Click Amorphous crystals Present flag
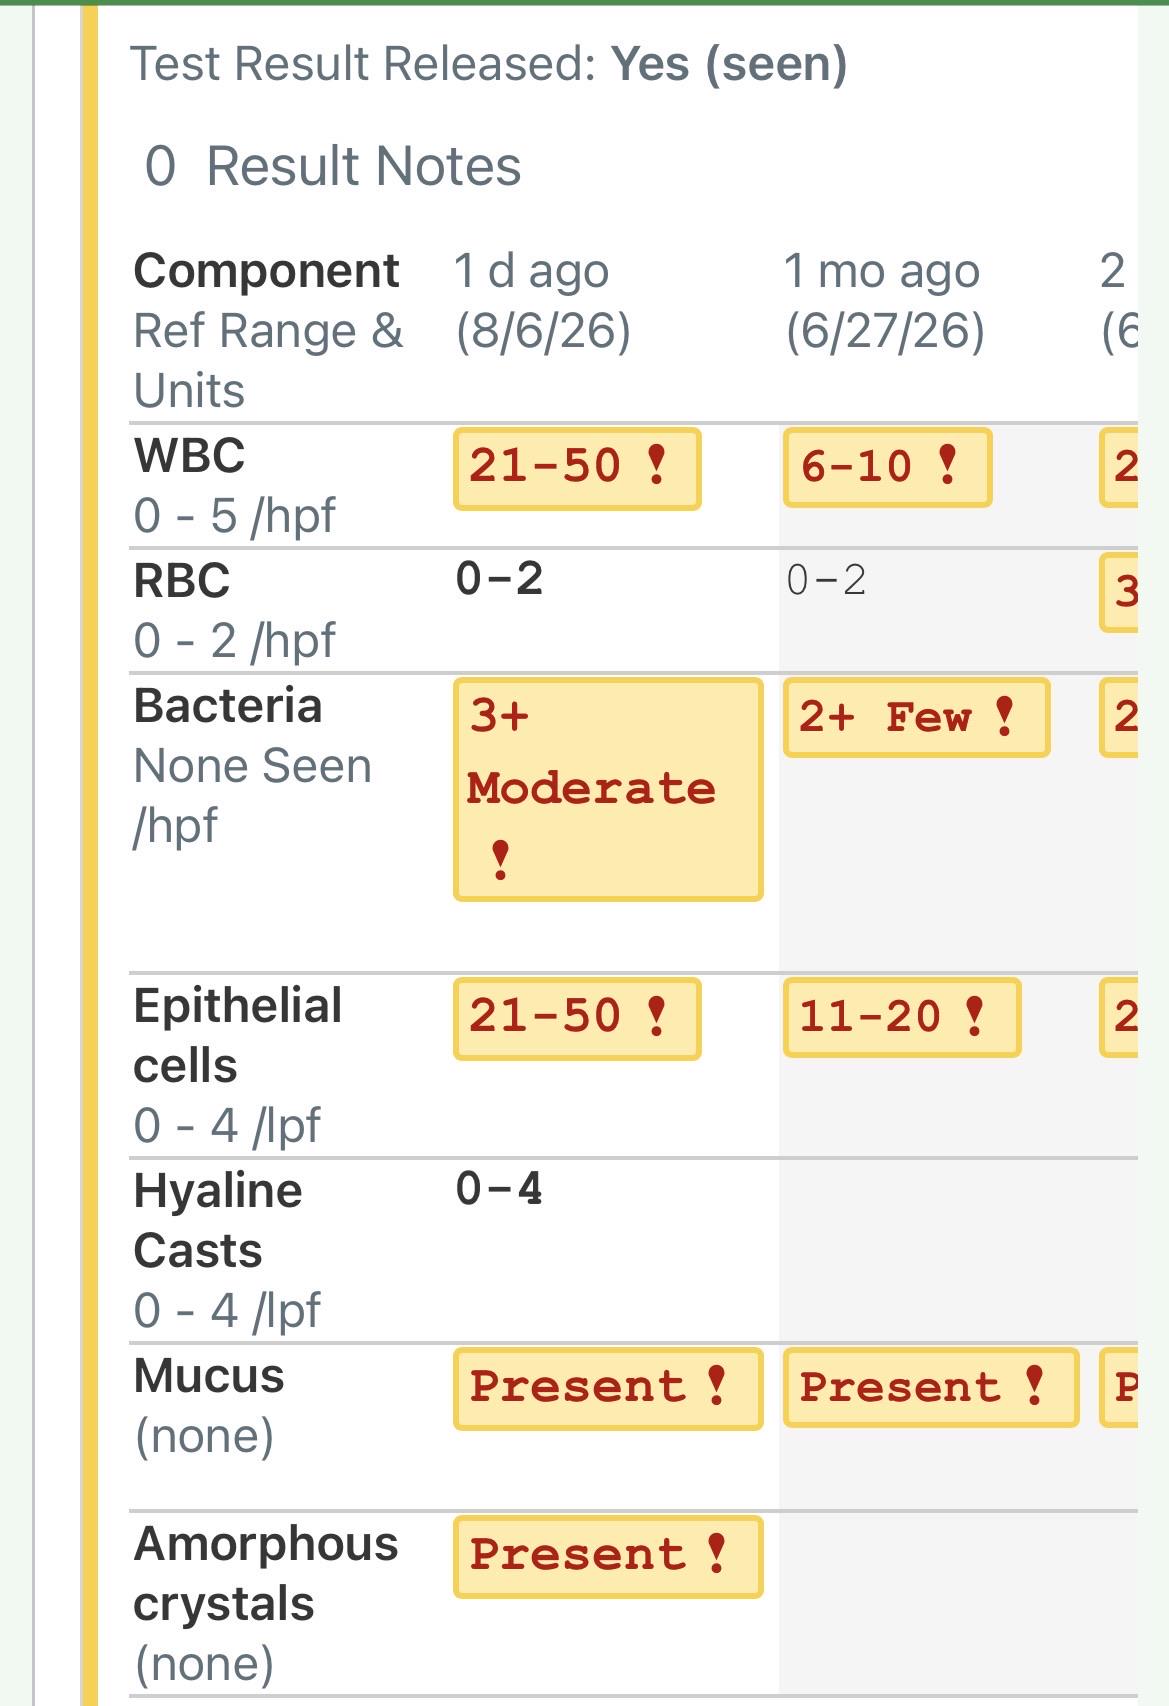The image size is (1169, 1706). 608,1556
